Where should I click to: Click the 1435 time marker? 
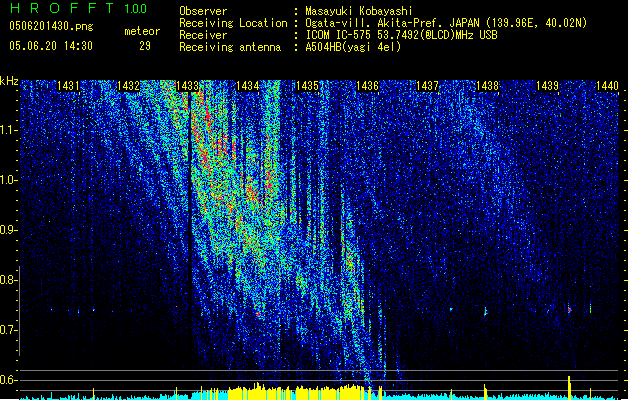coord(307,86)
